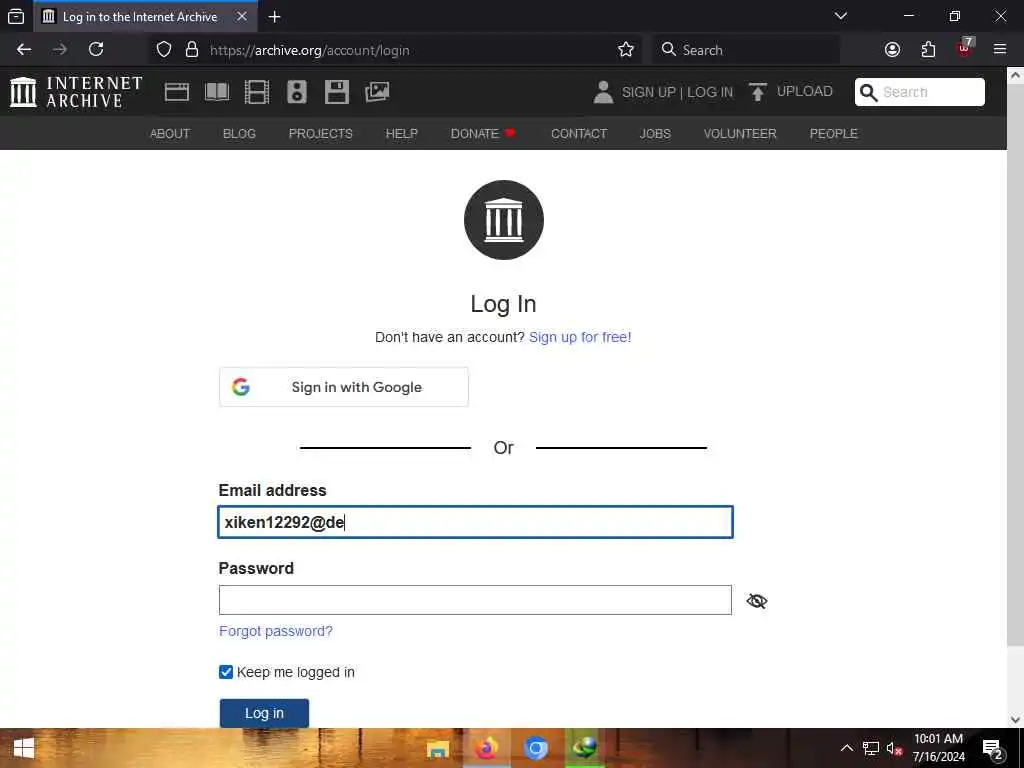Open the Video film strip icon
Screen dimensions: 1024x768
click(x=257, y=92)
